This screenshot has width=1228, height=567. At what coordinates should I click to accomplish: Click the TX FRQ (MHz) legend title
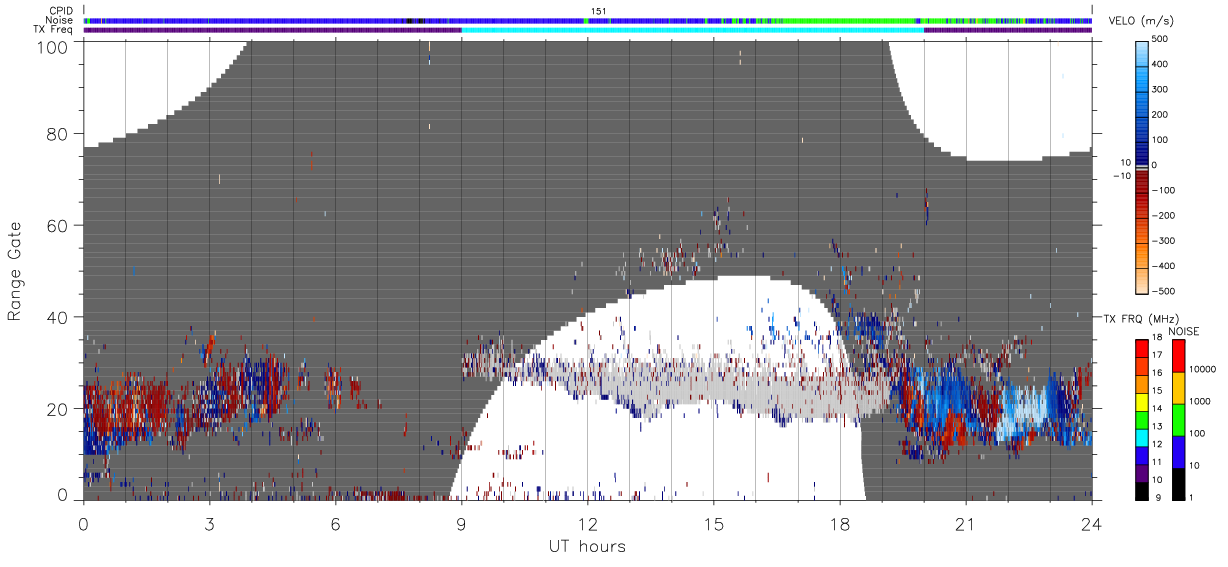pos(1139,318)
